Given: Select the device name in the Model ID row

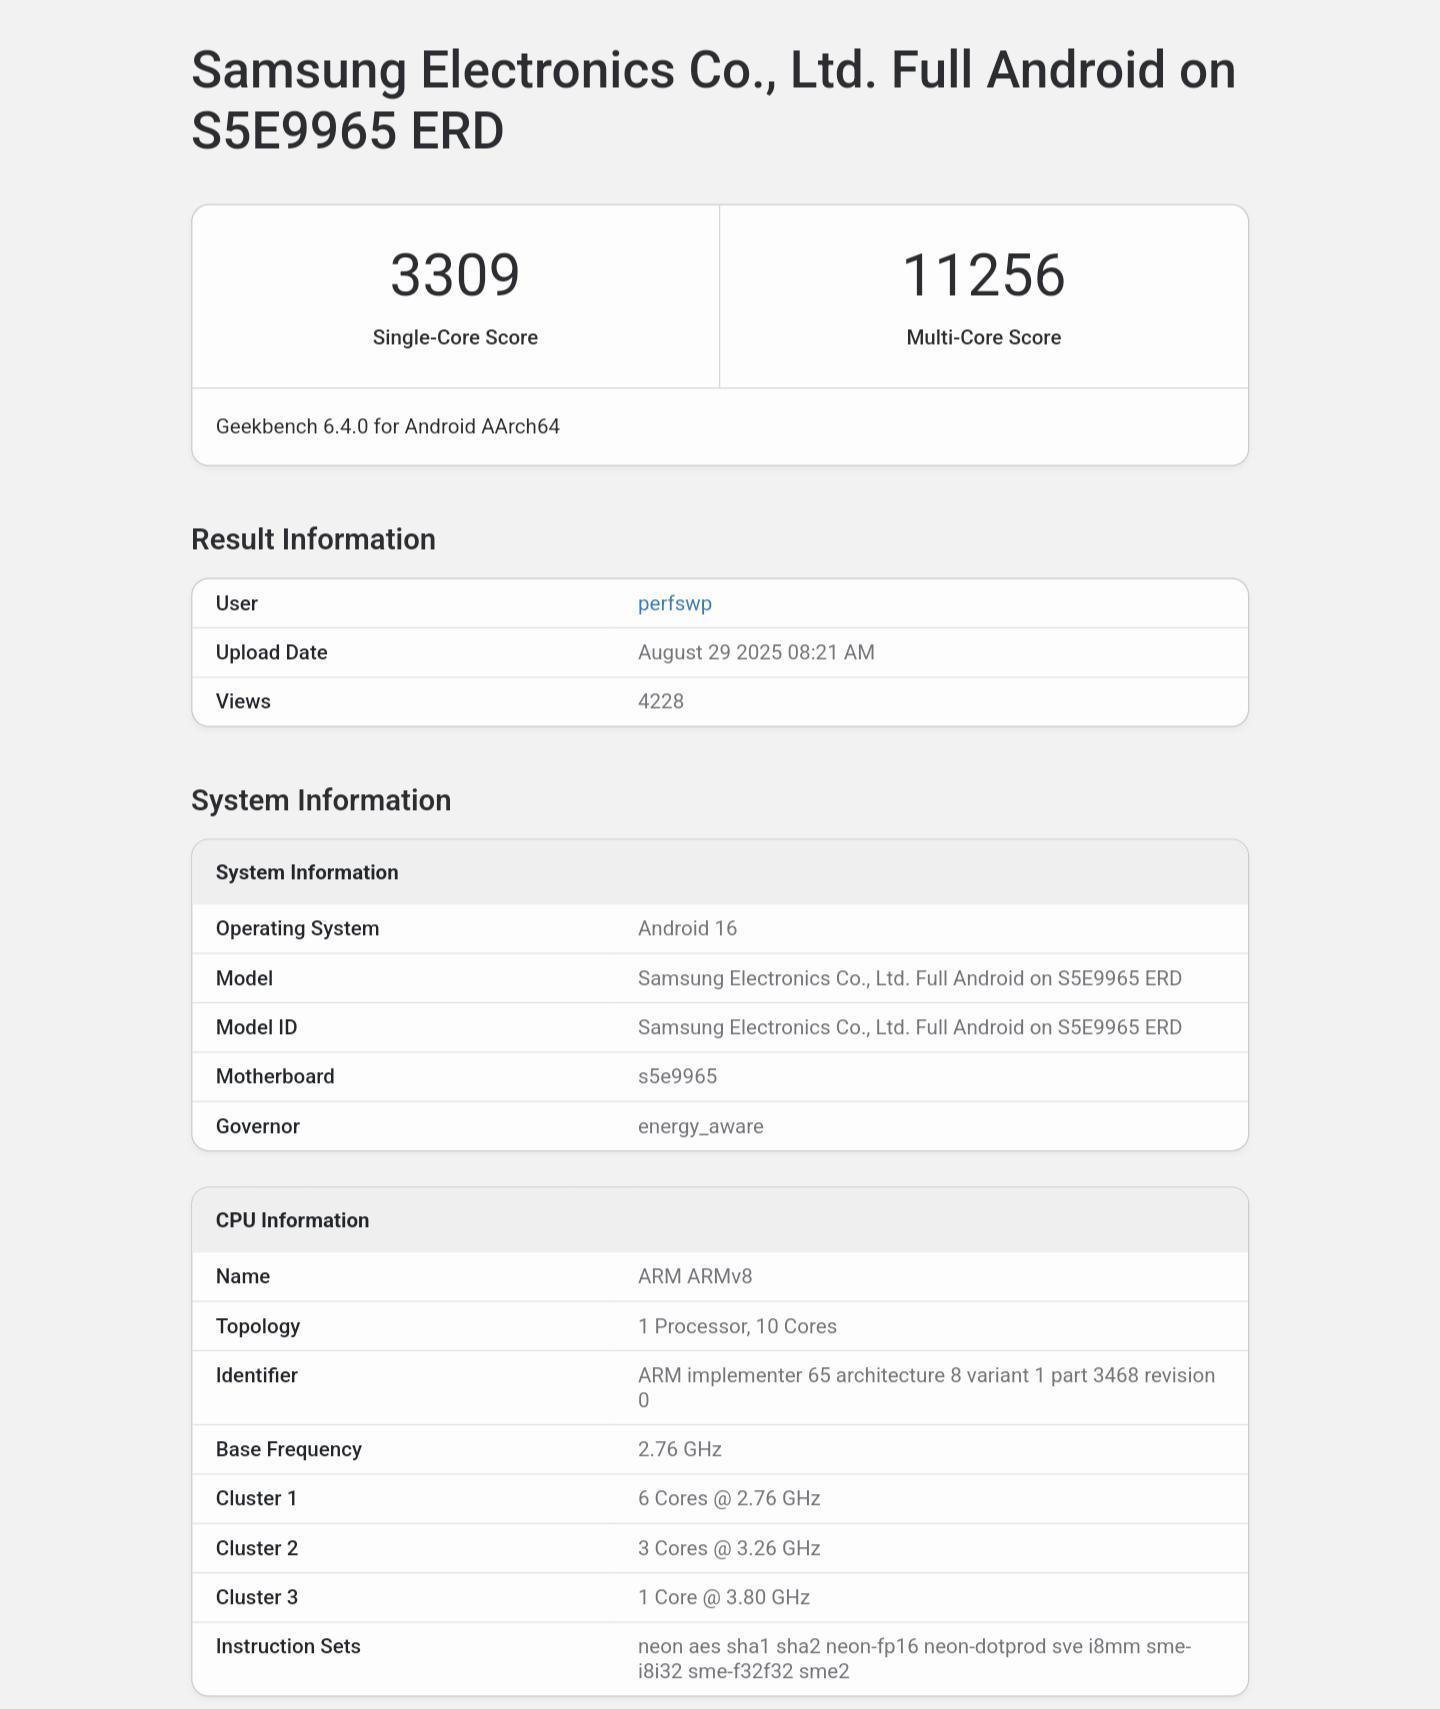Looking at the screenshot, I should [910, 1027].
